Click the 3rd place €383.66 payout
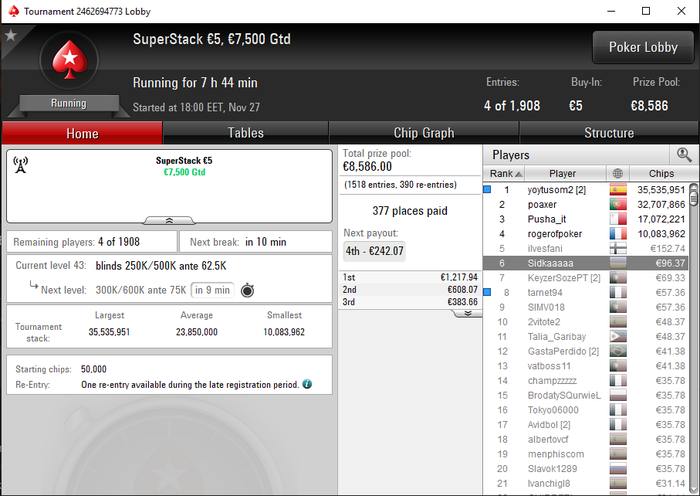This screenshot has width=700, height=496. pos(410,302)
